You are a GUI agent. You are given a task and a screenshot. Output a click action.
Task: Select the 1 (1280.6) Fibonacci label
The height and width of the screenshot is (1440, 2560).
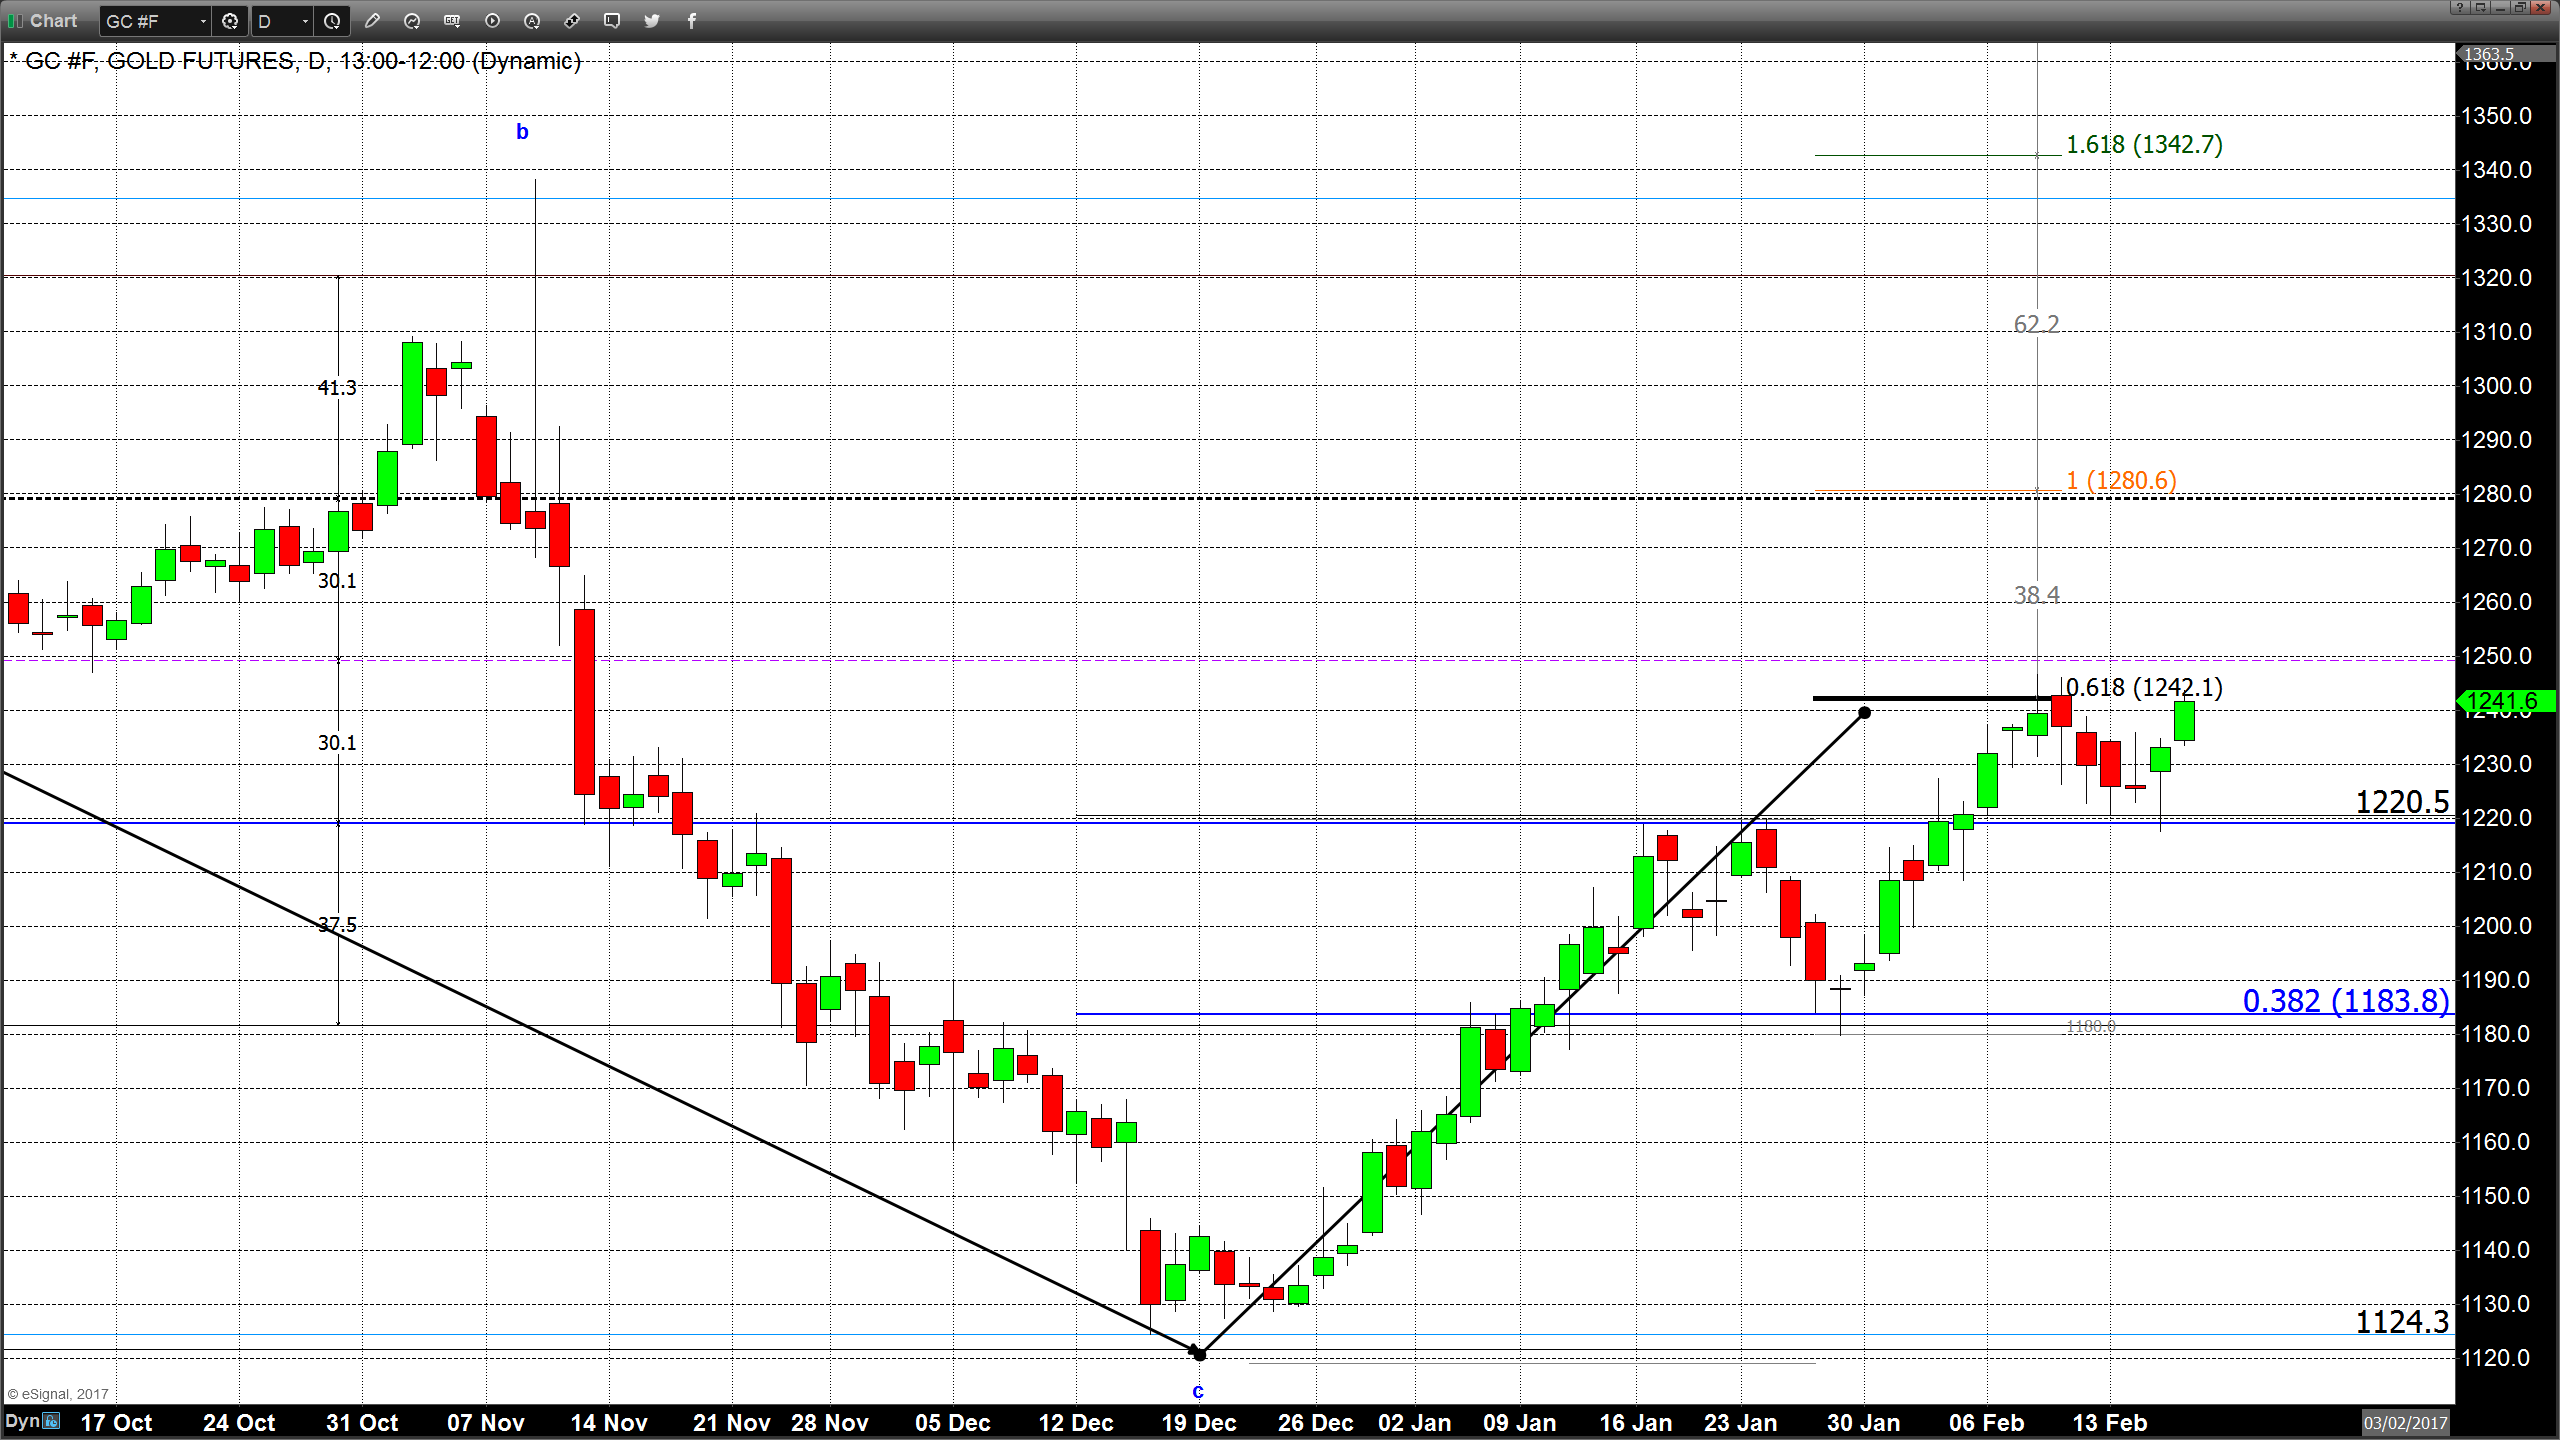coord(2121,480)
